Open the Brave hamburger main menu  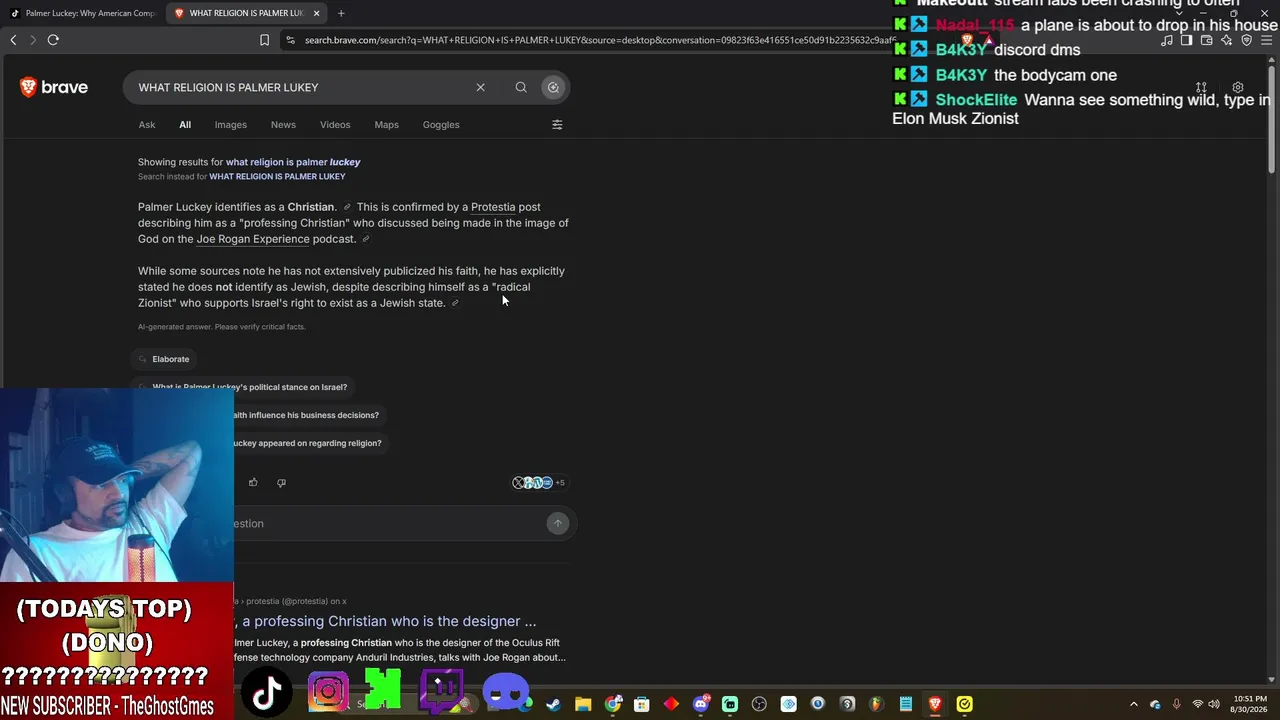(x=1267, y=40)
